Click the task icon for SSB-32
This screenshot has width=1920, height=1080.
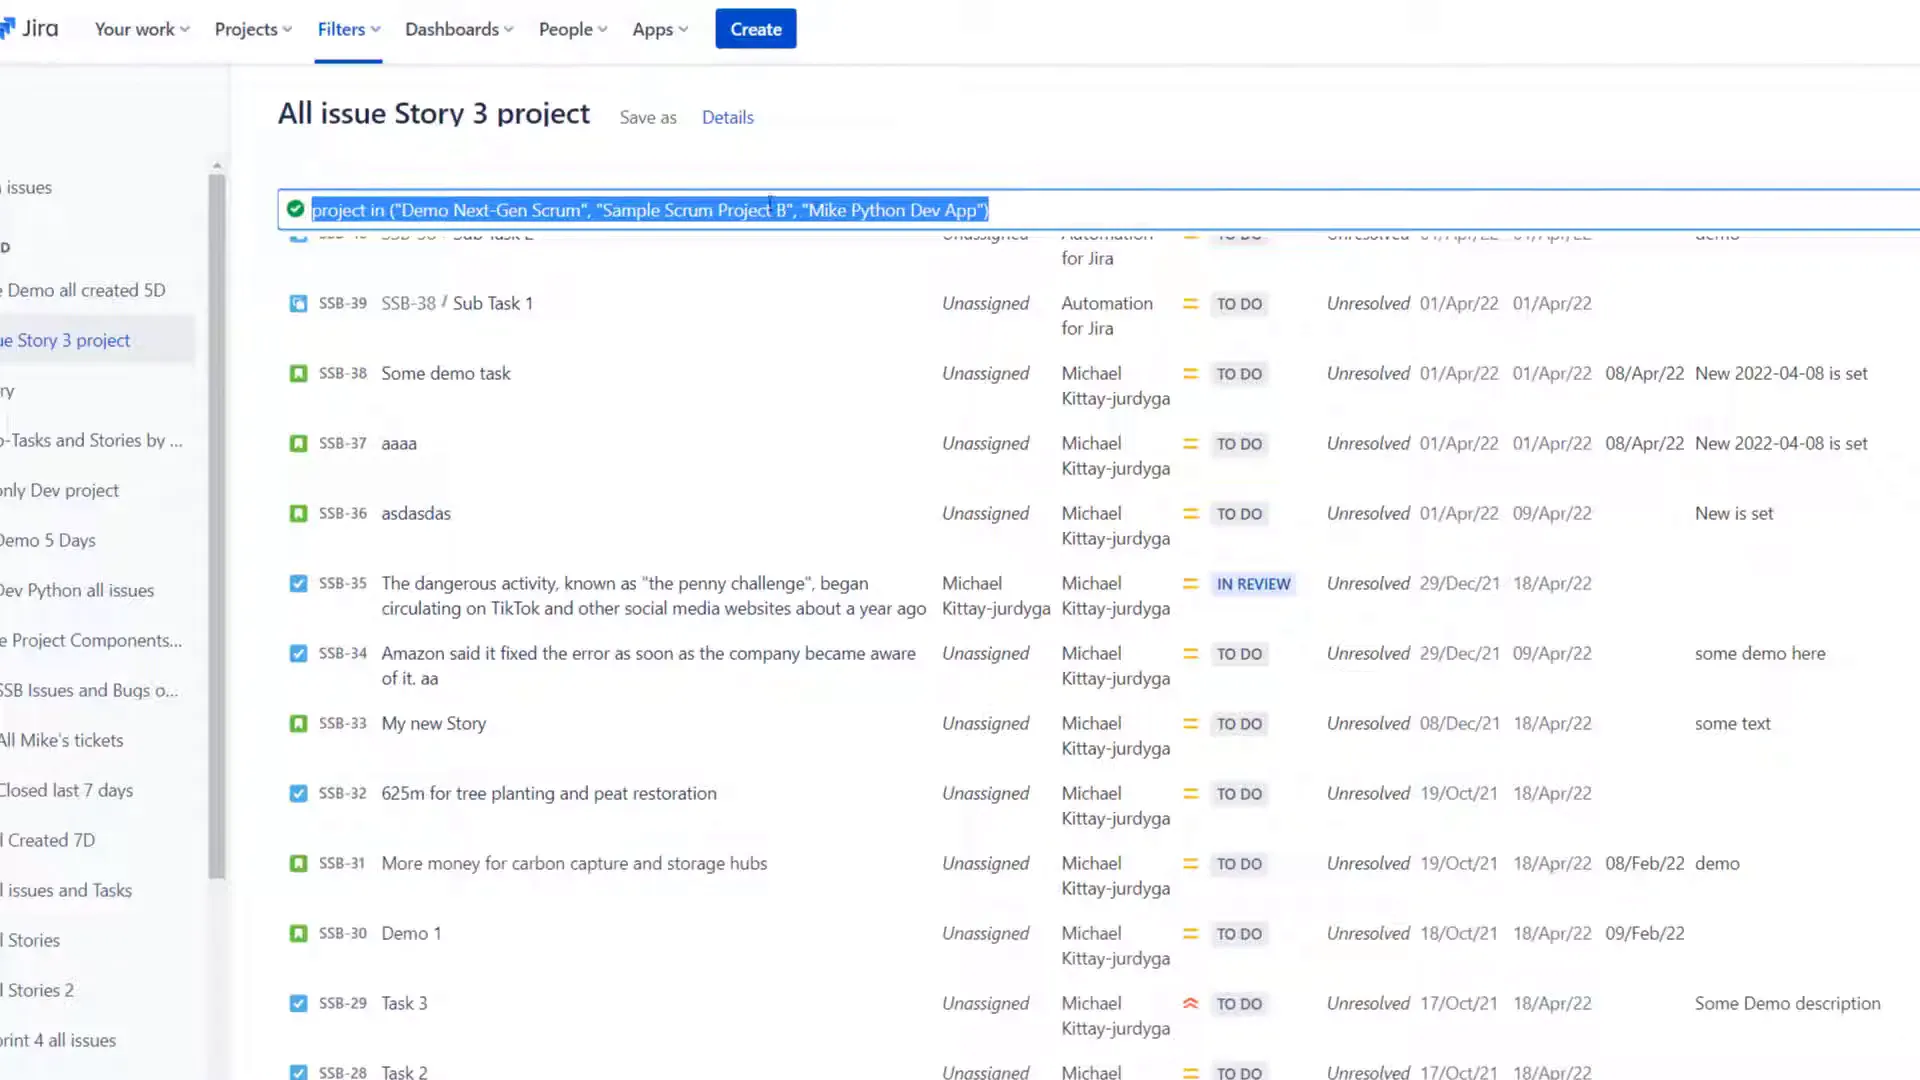point(298,793)
